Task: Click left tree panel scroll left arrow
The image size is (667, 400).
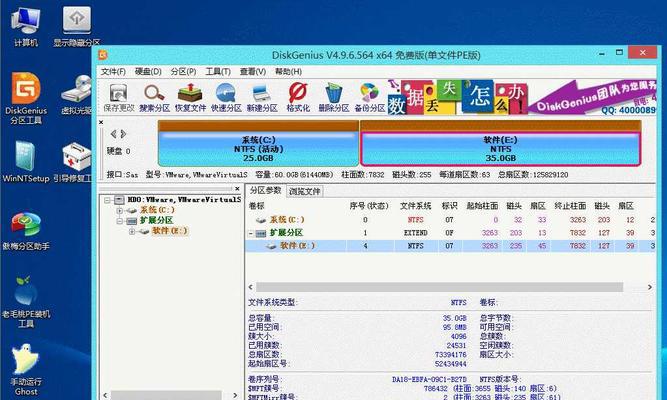Action: tap(105, 395)
